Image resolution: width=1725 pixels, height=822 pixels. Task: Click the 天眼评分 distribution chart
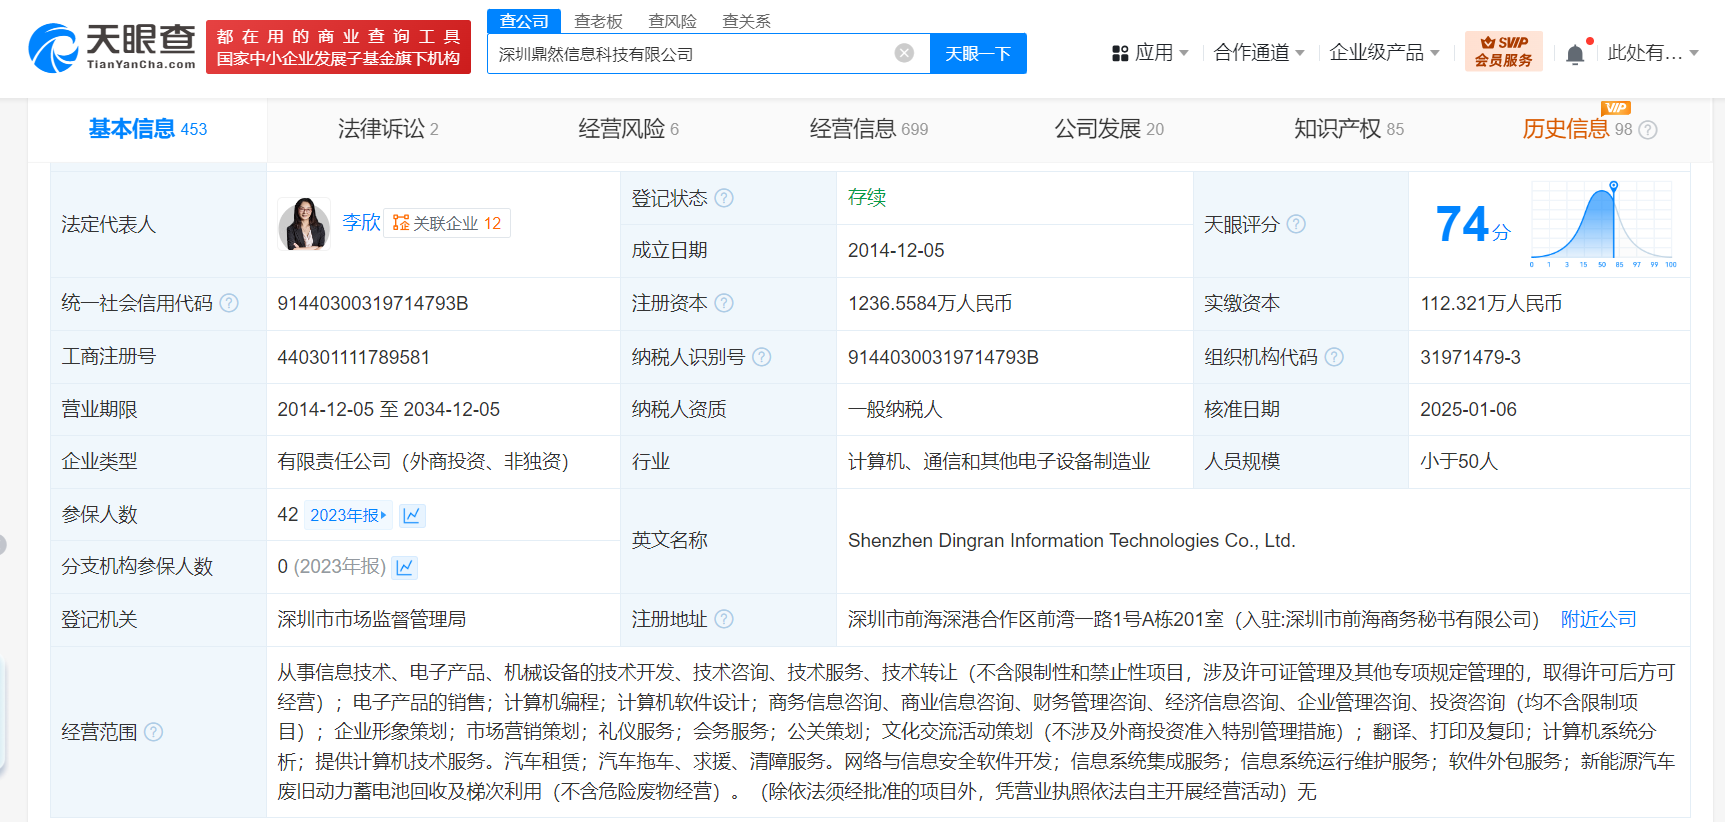pos(1602,224)
